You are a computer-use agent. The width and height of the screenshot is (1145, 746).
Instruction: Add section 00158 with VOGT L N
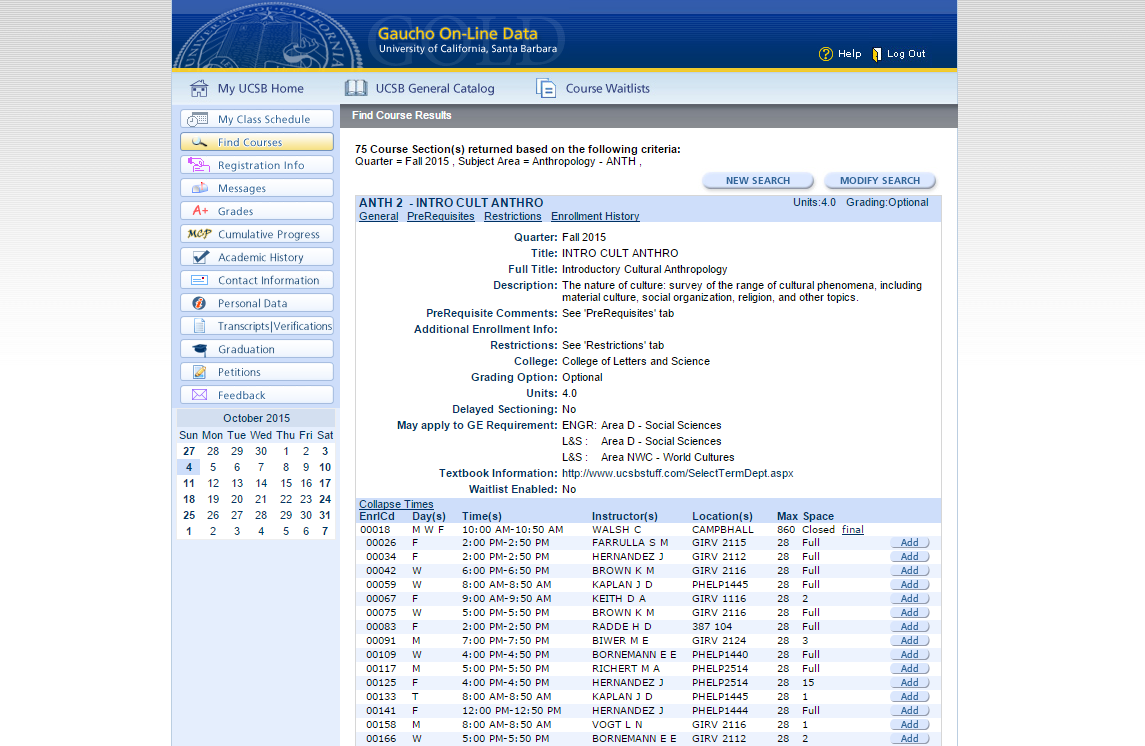(910, 725)
